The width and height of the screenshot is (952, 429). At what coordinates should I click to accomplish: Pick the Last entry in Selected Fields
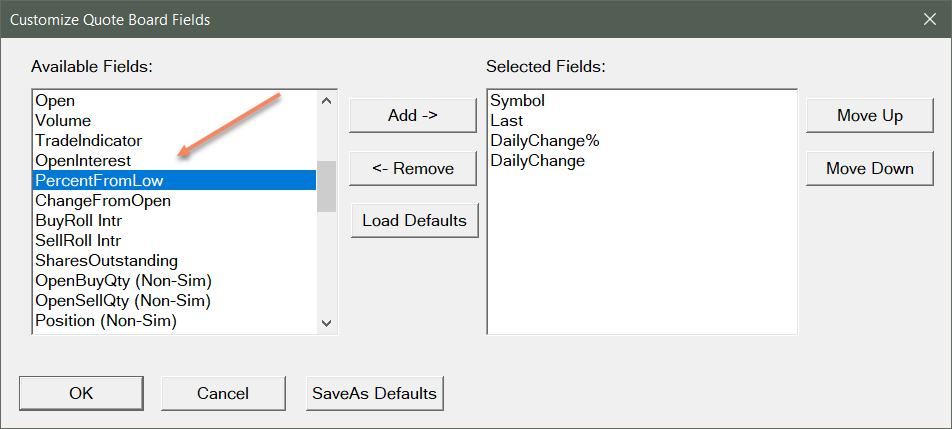tap(506, 121)
